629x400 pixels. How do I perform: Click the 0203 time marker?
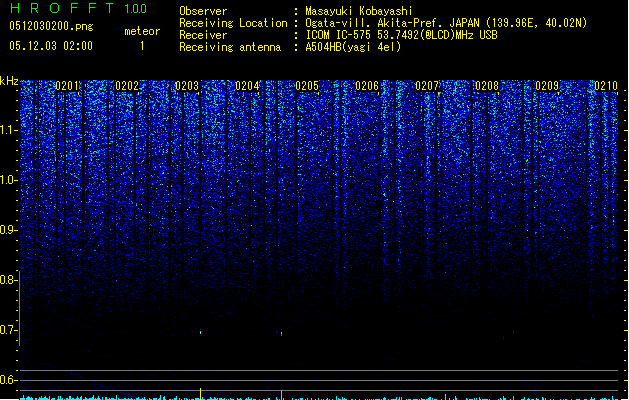(187, 86)
